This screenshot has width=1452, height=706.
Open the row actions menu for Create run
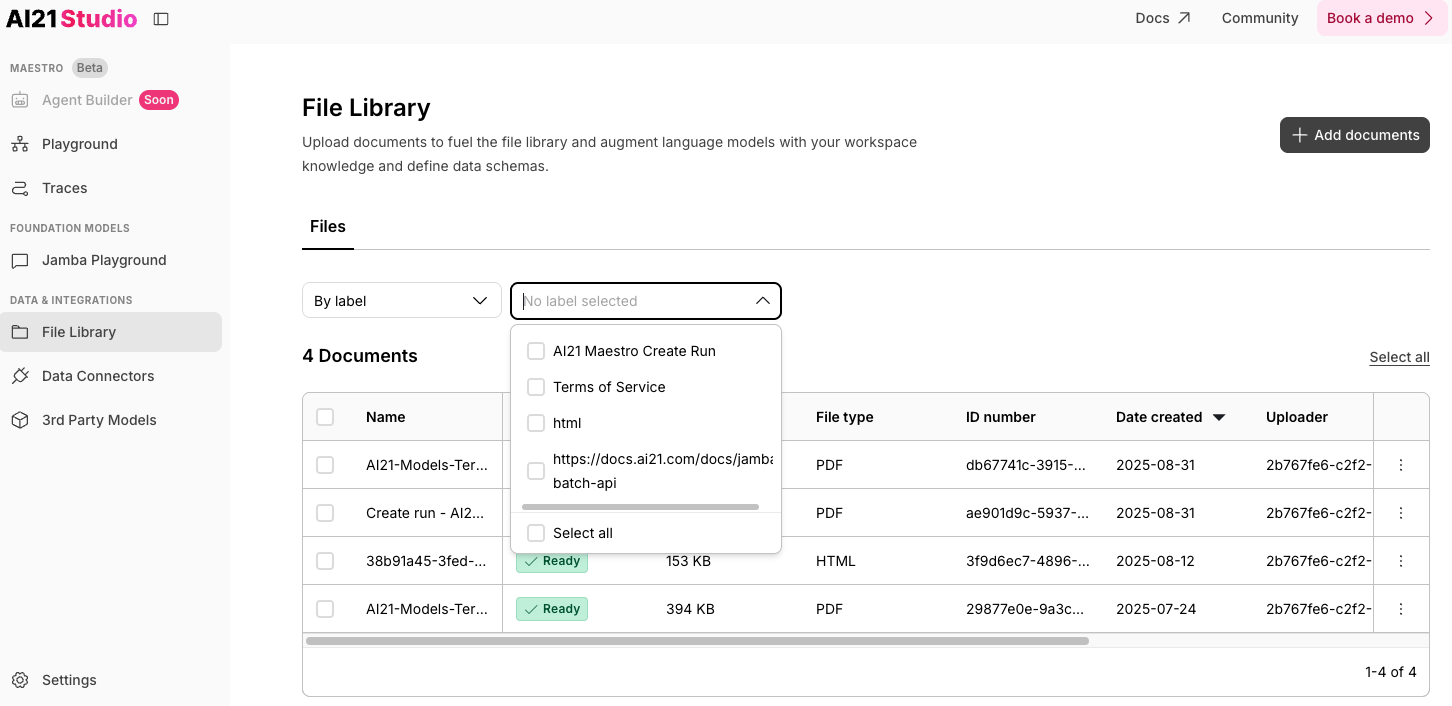click(1401, 512)
